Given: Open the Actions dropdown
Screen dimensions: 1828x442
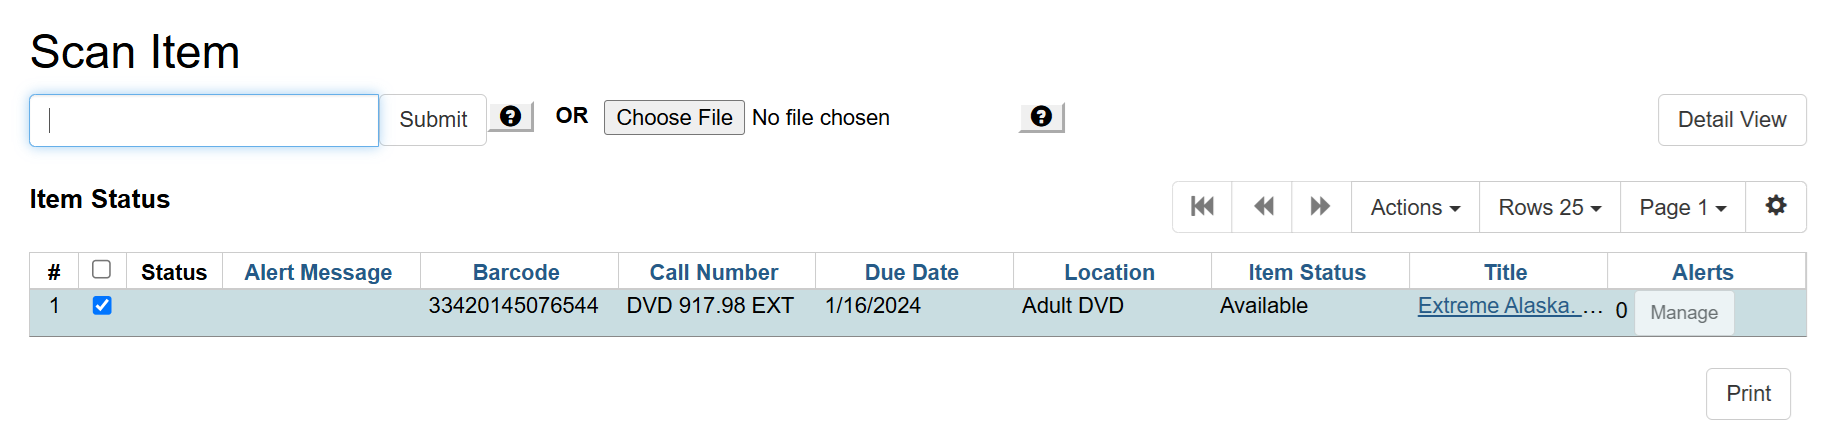Looking at the screenshot, I should [1415, 207].
